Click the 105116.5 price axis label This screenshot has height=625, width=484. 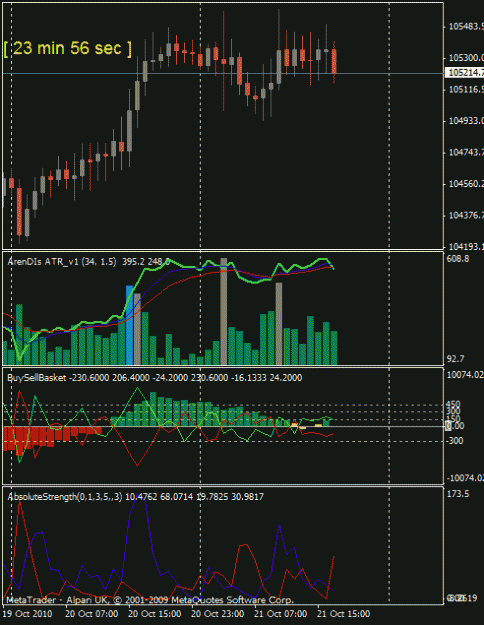[466, 90]
